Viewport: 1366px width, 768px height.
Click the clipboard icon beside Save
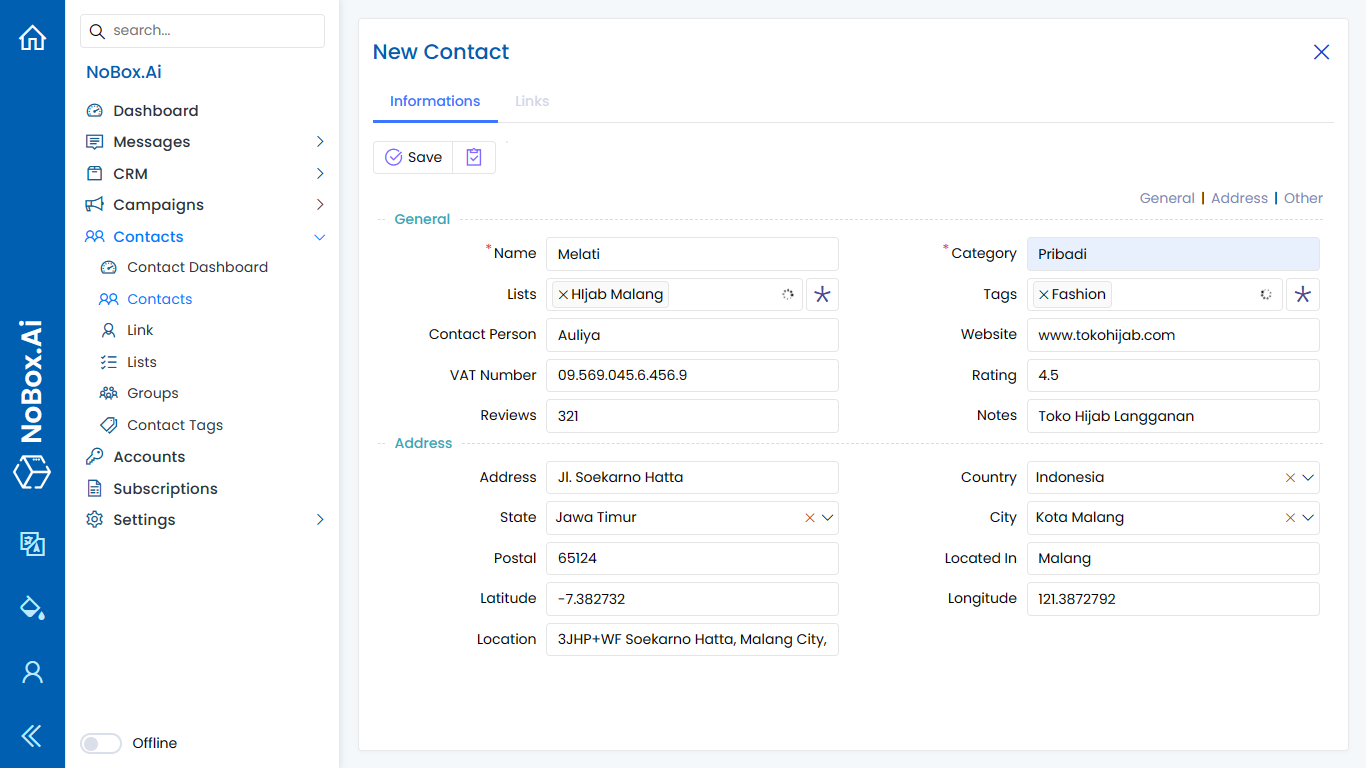click(x=474, y=157)
